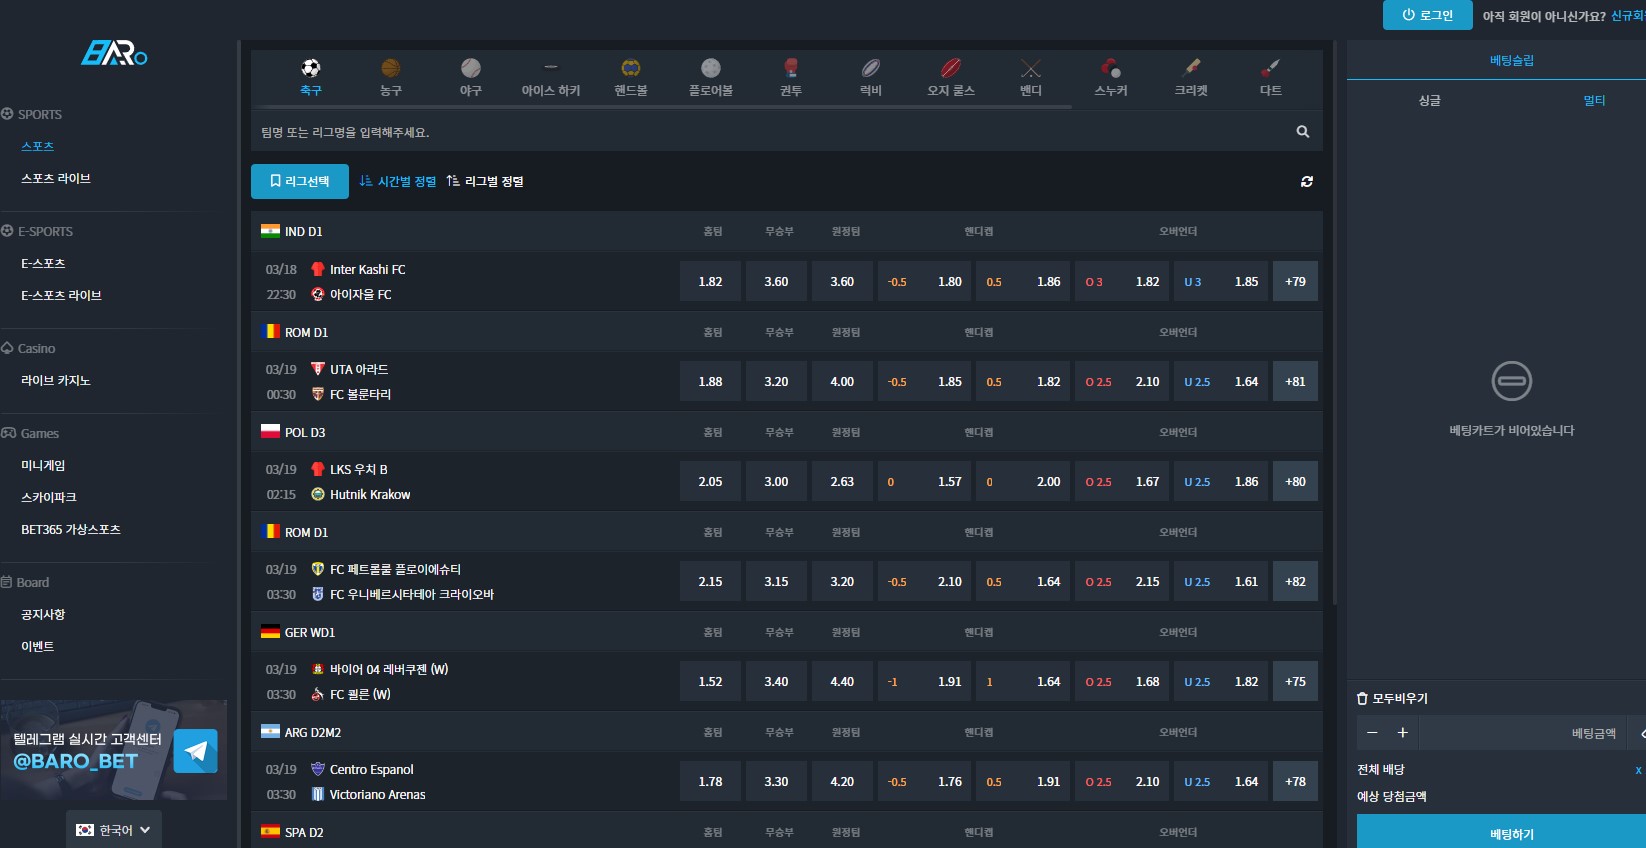Switch bet slip to 멀티 mode

(1594, 101)
